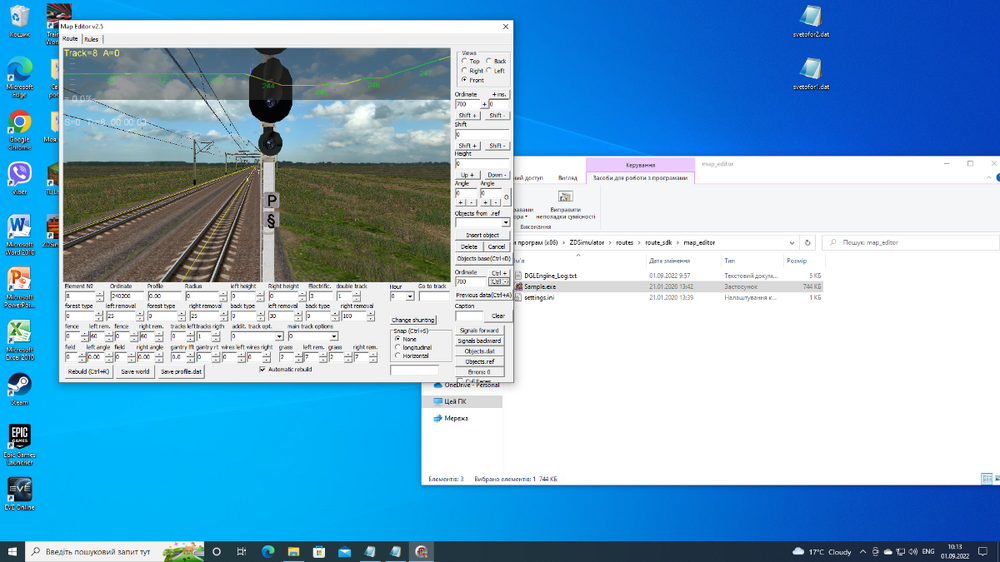The image size is (1000, 562).
Task: Expand the Objects from .ref dropdown
Action: (505, 223)
